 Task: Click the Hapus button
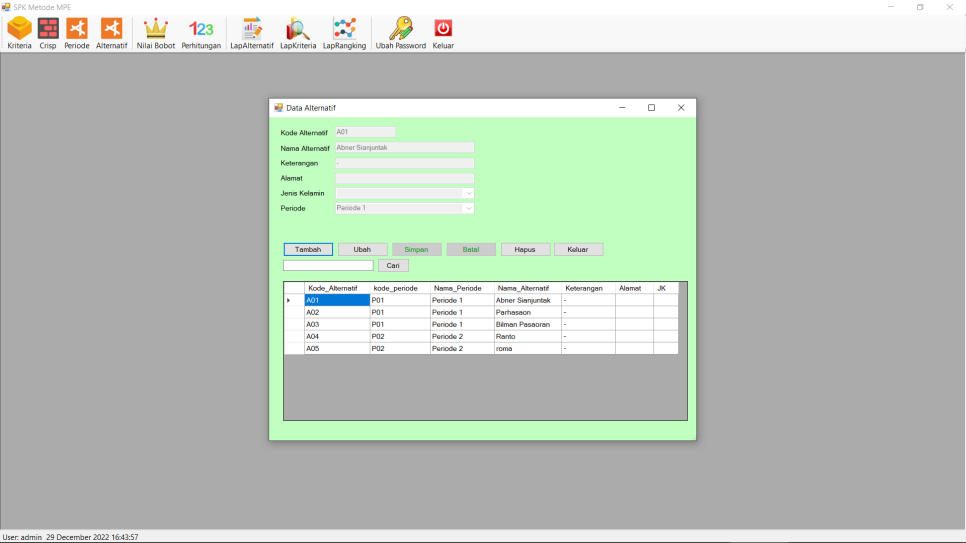coord(525,250)
